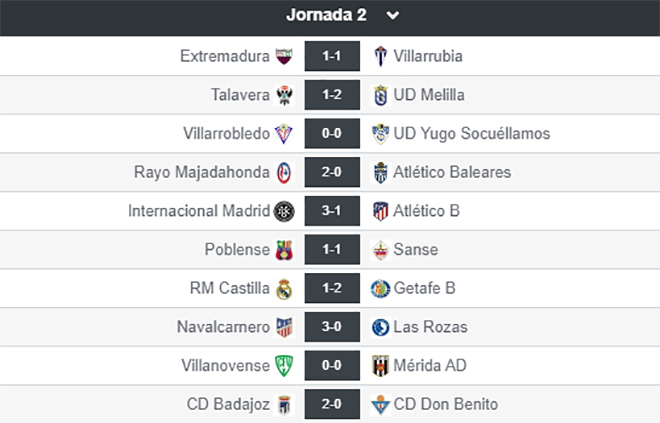Open the Internacional Madrid round crest
This screenshot has height=423, width=660.
coord(284,211)
